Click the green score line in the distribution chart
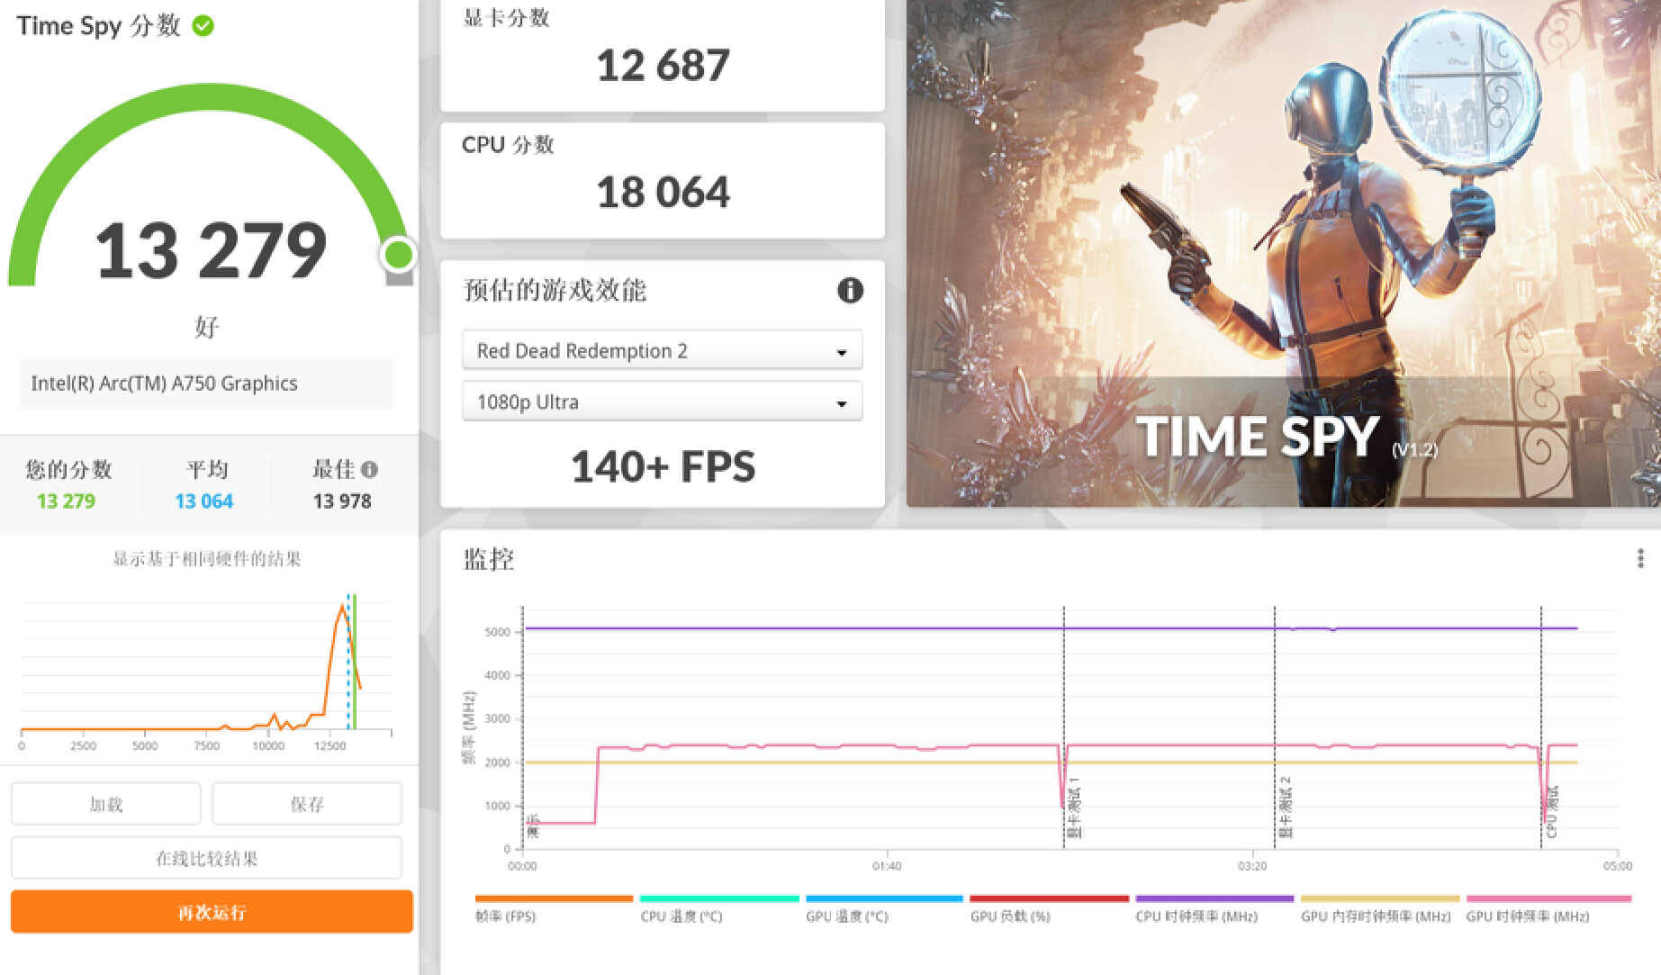 354,662
